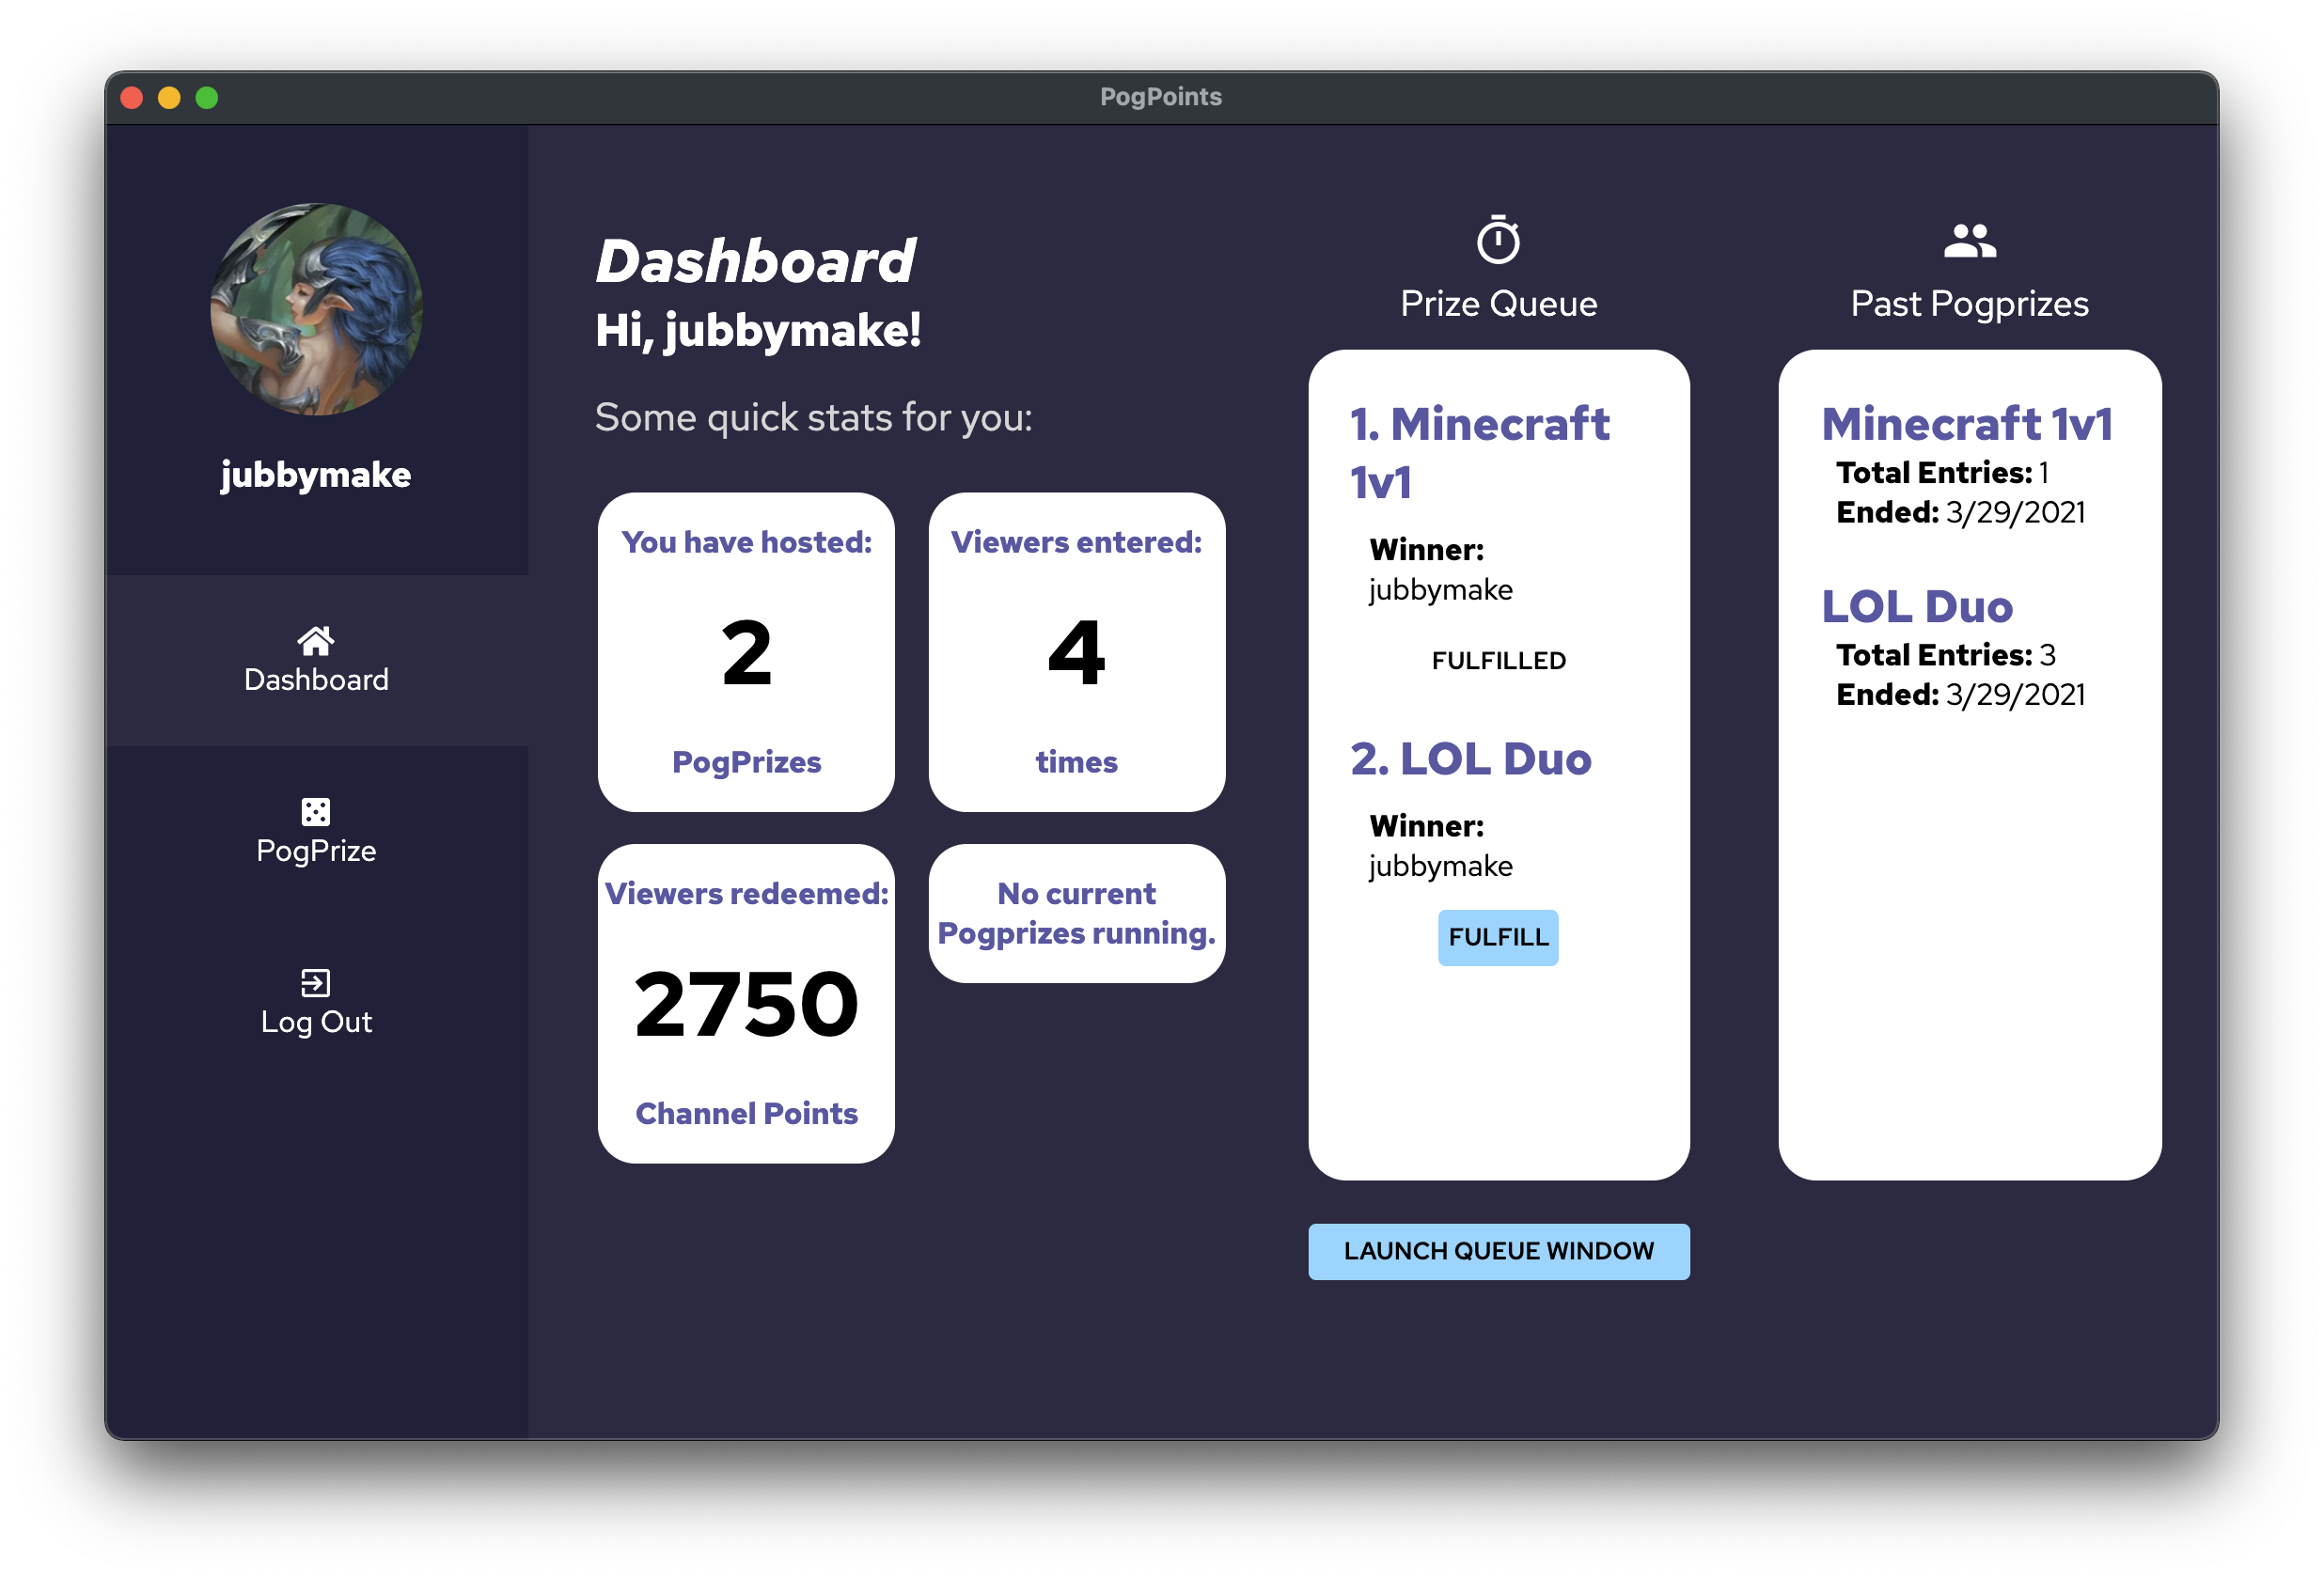This screenshot has height=1579, width=2324.
Task: Open the LOL Duo past Pogprize title
Action: 1916,606
